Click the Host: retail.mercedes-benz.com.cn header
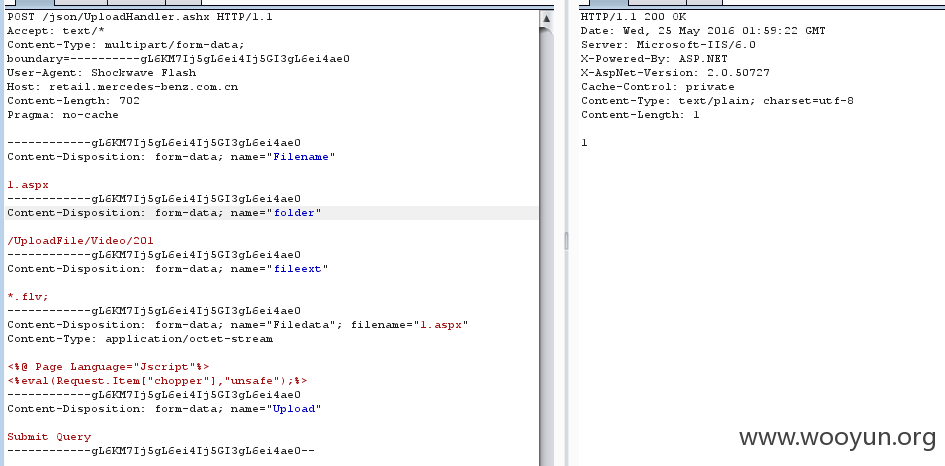The image size is (945, 466). (122, 87)
